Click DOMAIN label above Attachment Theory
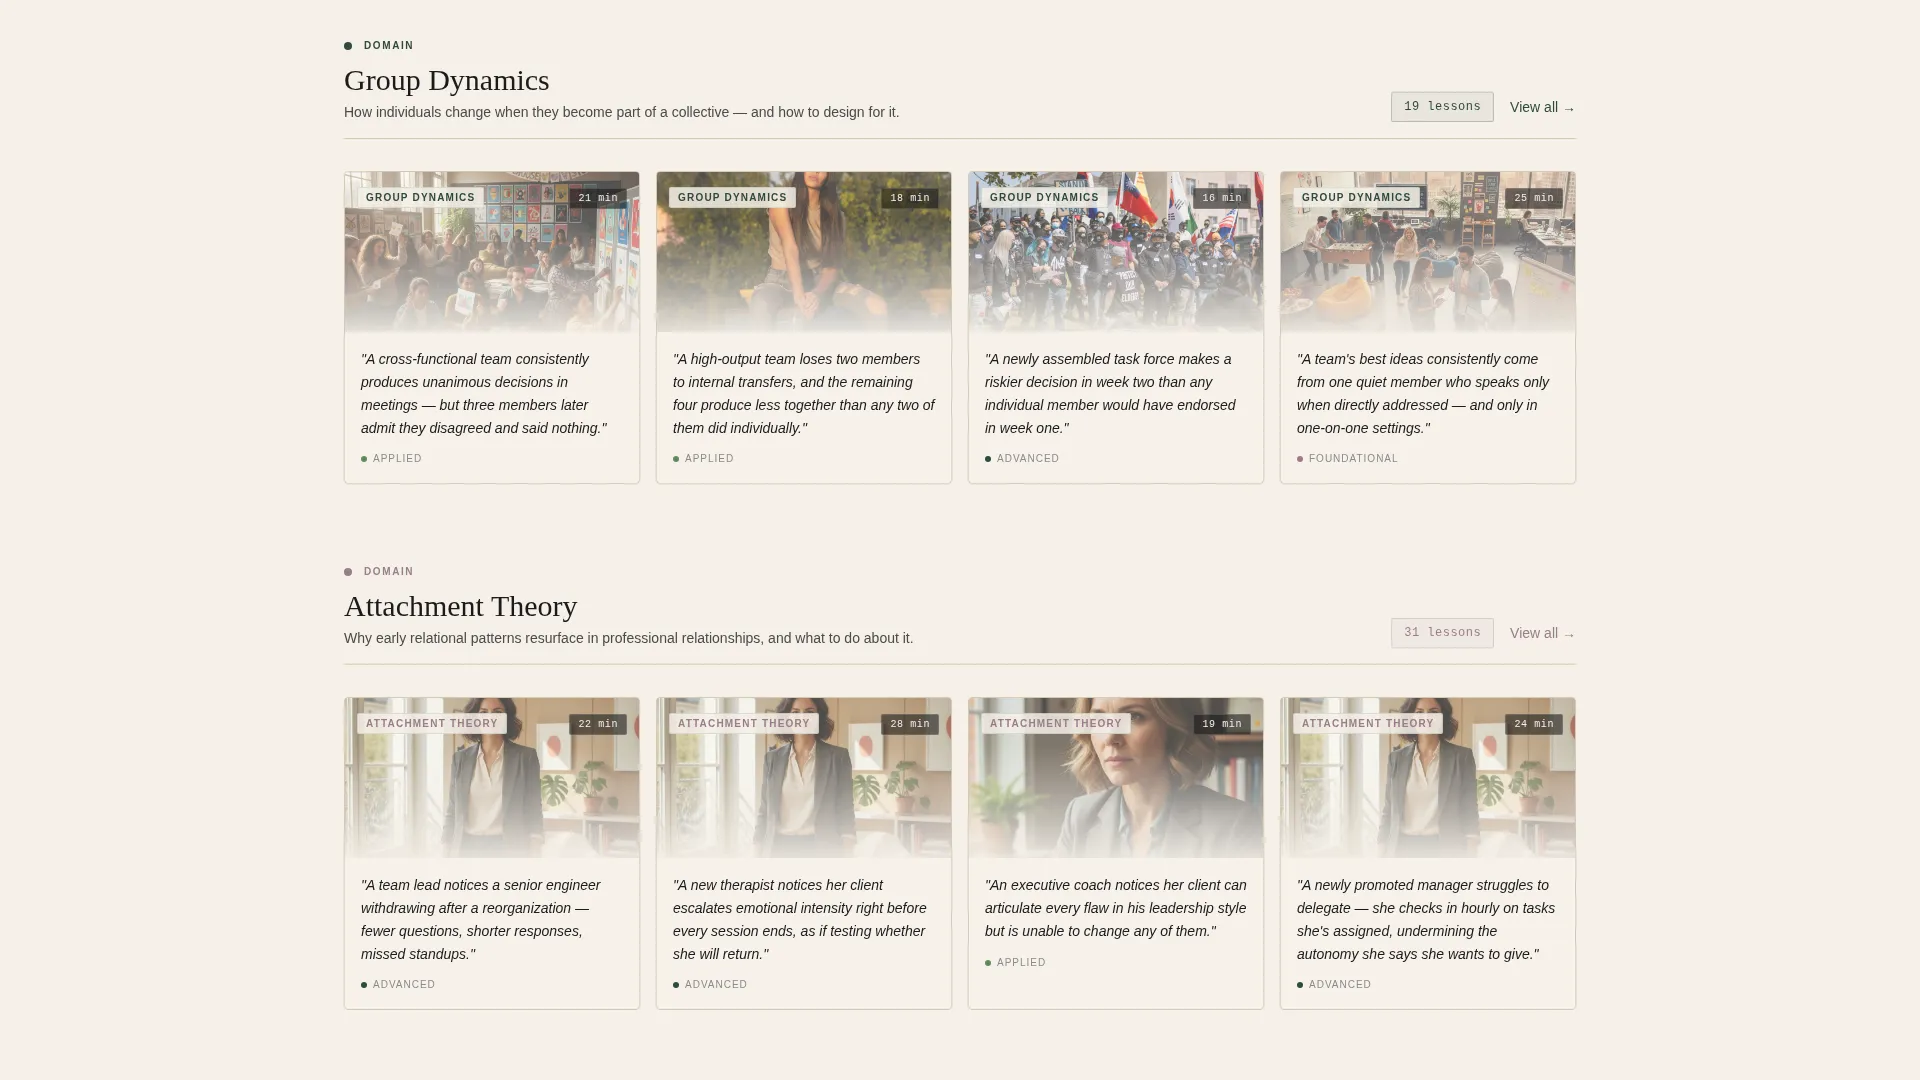This screenshot has height=1080, width=1920. (388, 572)
